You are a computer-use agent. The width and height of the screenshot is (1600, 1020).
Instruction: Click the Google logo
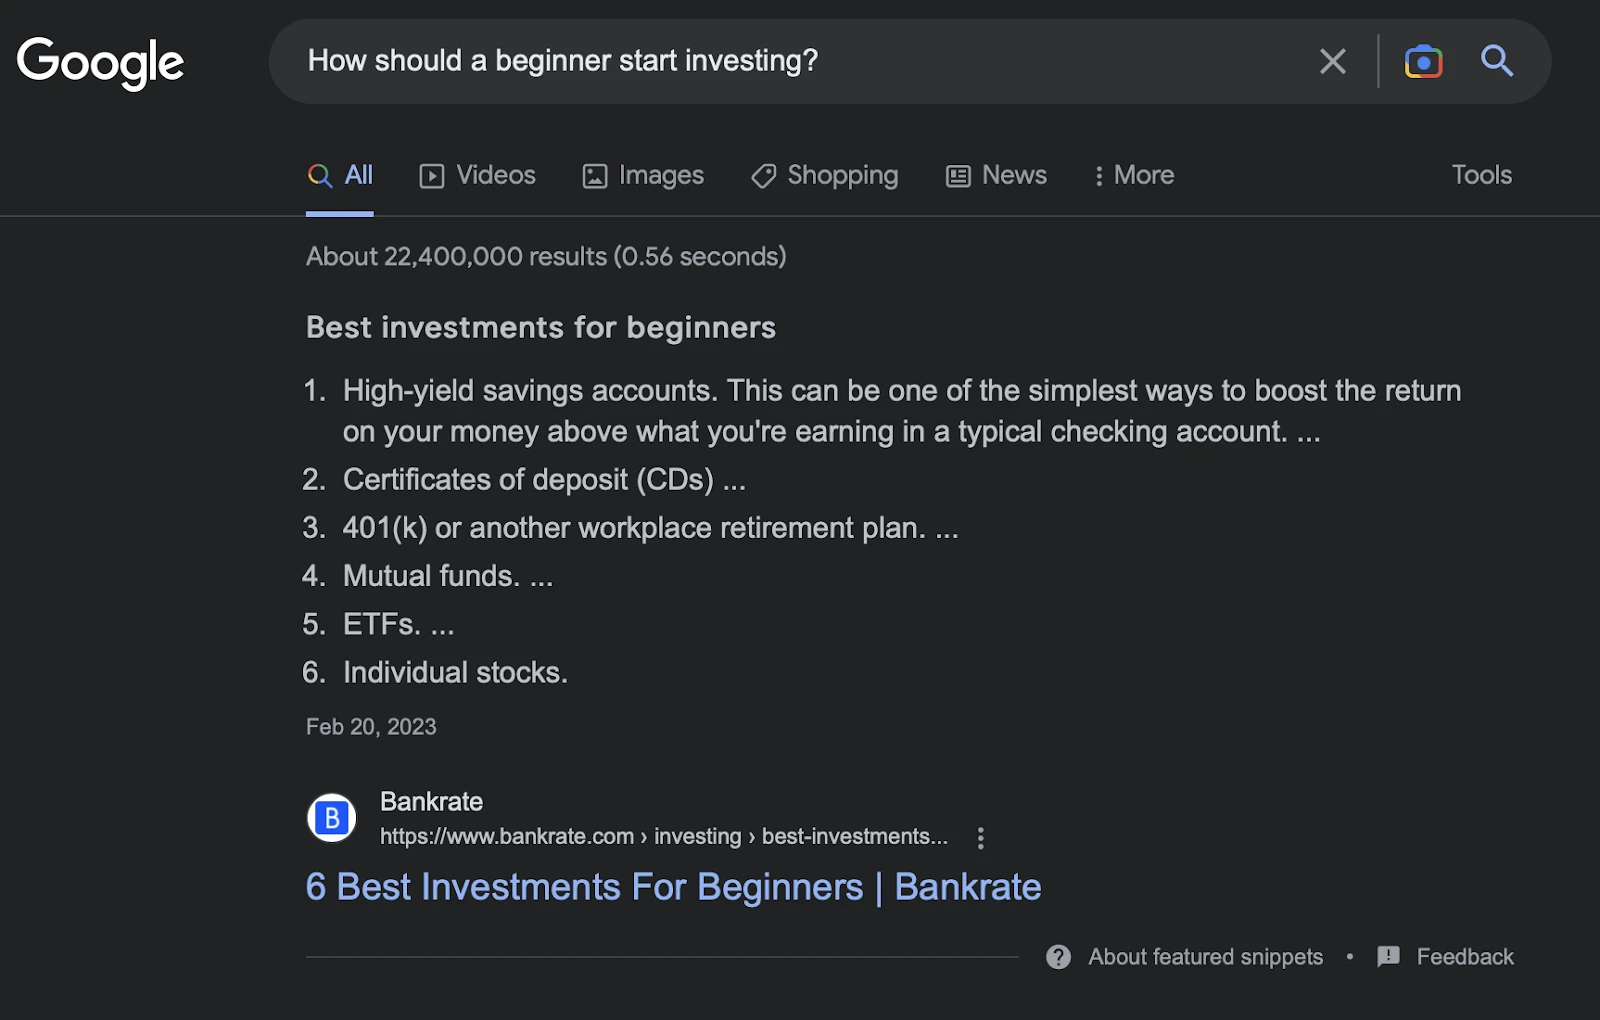pos(100,61)
